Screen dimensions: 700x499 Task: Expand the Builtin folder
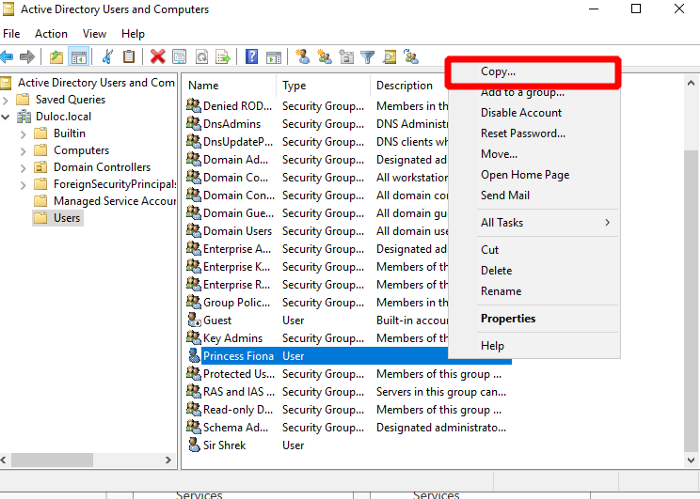pos(23,134)
